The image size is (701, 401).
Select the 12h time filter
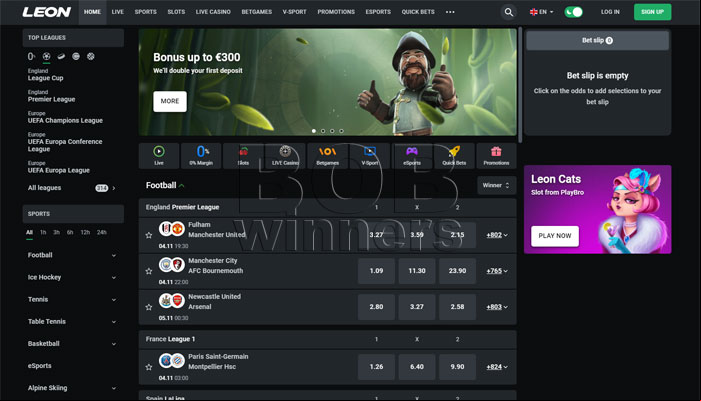pyautogui.click(x=85, y=232)
